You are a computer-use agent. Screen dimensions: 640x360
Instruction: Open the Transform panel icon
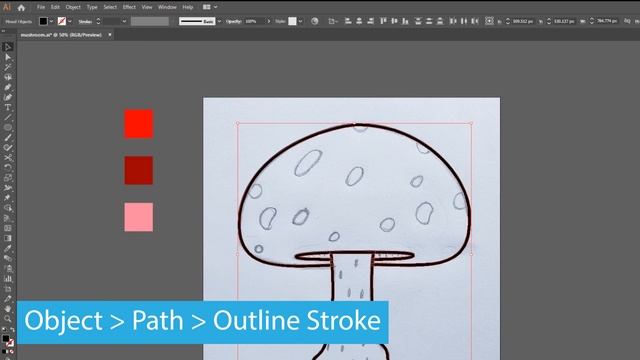(x=489, y=21)
